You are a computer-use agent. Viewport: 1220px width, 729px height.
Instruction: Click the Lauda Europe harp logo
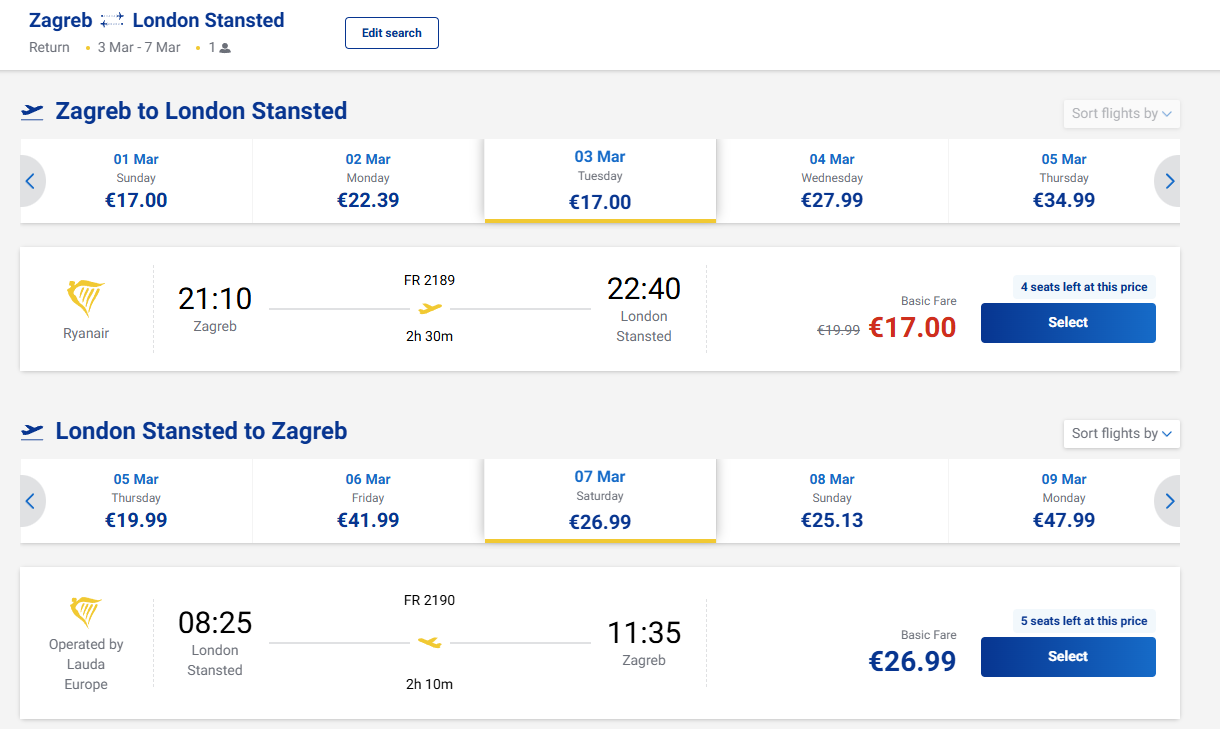pos(86,611)
